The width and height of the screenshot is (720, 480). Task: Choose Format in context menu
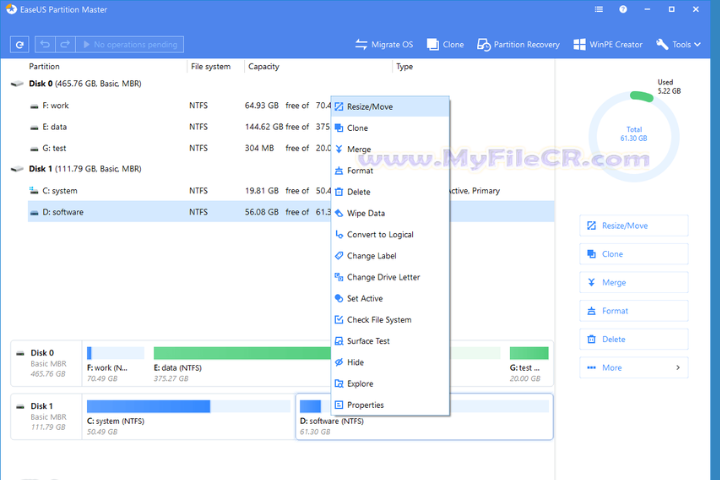click(x=390, y=170)
